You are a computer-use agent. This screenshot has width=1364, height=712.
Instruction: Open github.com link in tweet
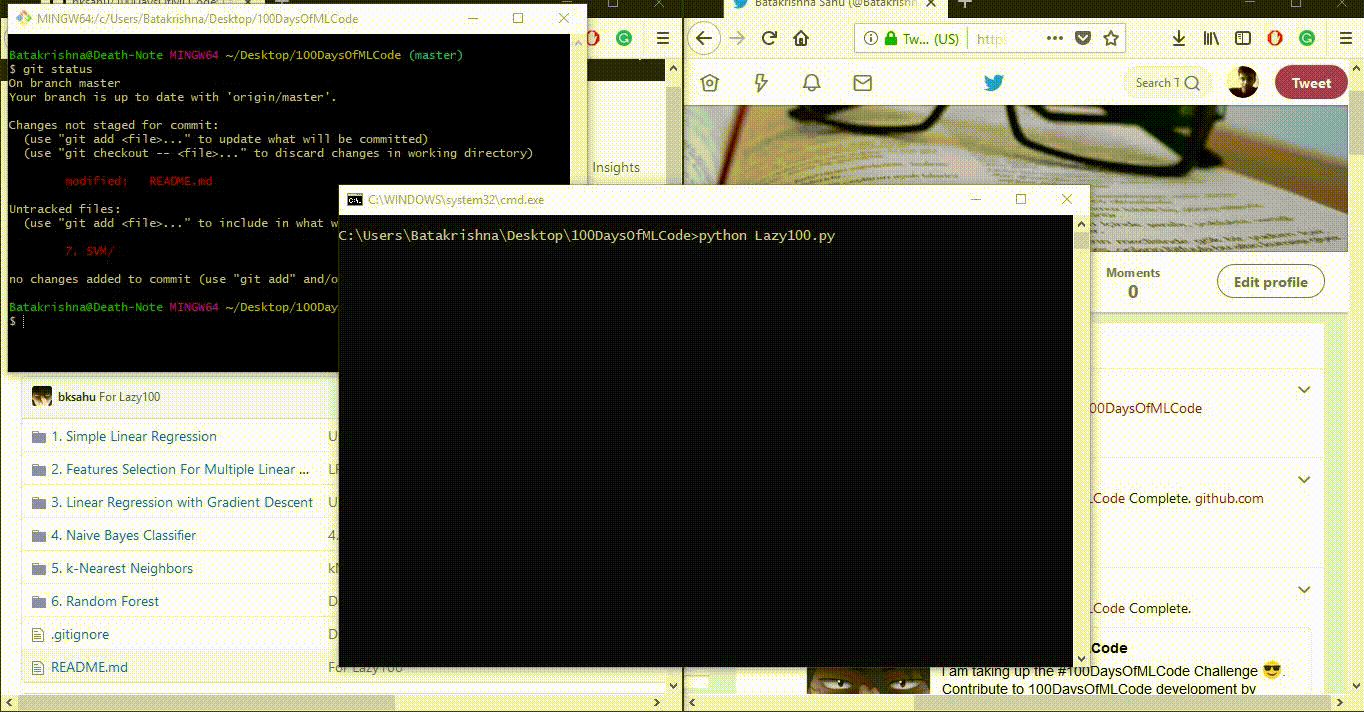(1229, 498)
